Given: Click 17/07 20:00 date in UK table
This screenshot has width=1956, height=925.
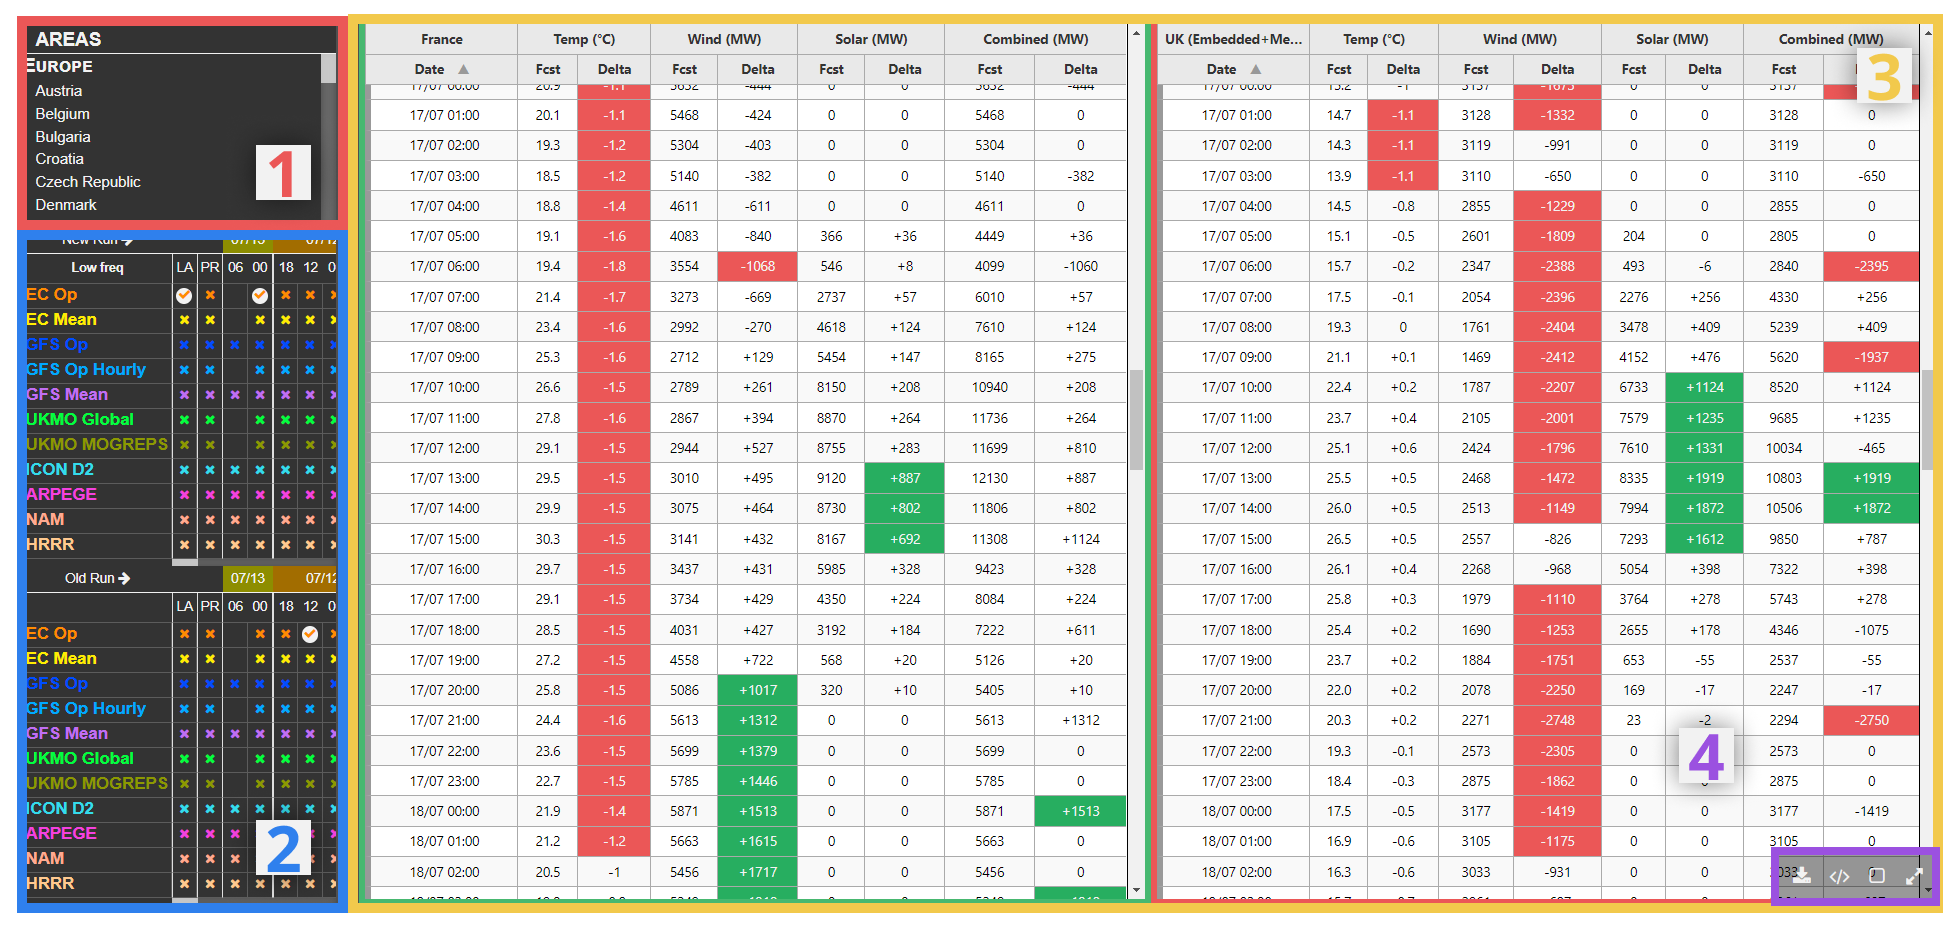Looking at the screenshot, I should click(x=1236, y=690).
